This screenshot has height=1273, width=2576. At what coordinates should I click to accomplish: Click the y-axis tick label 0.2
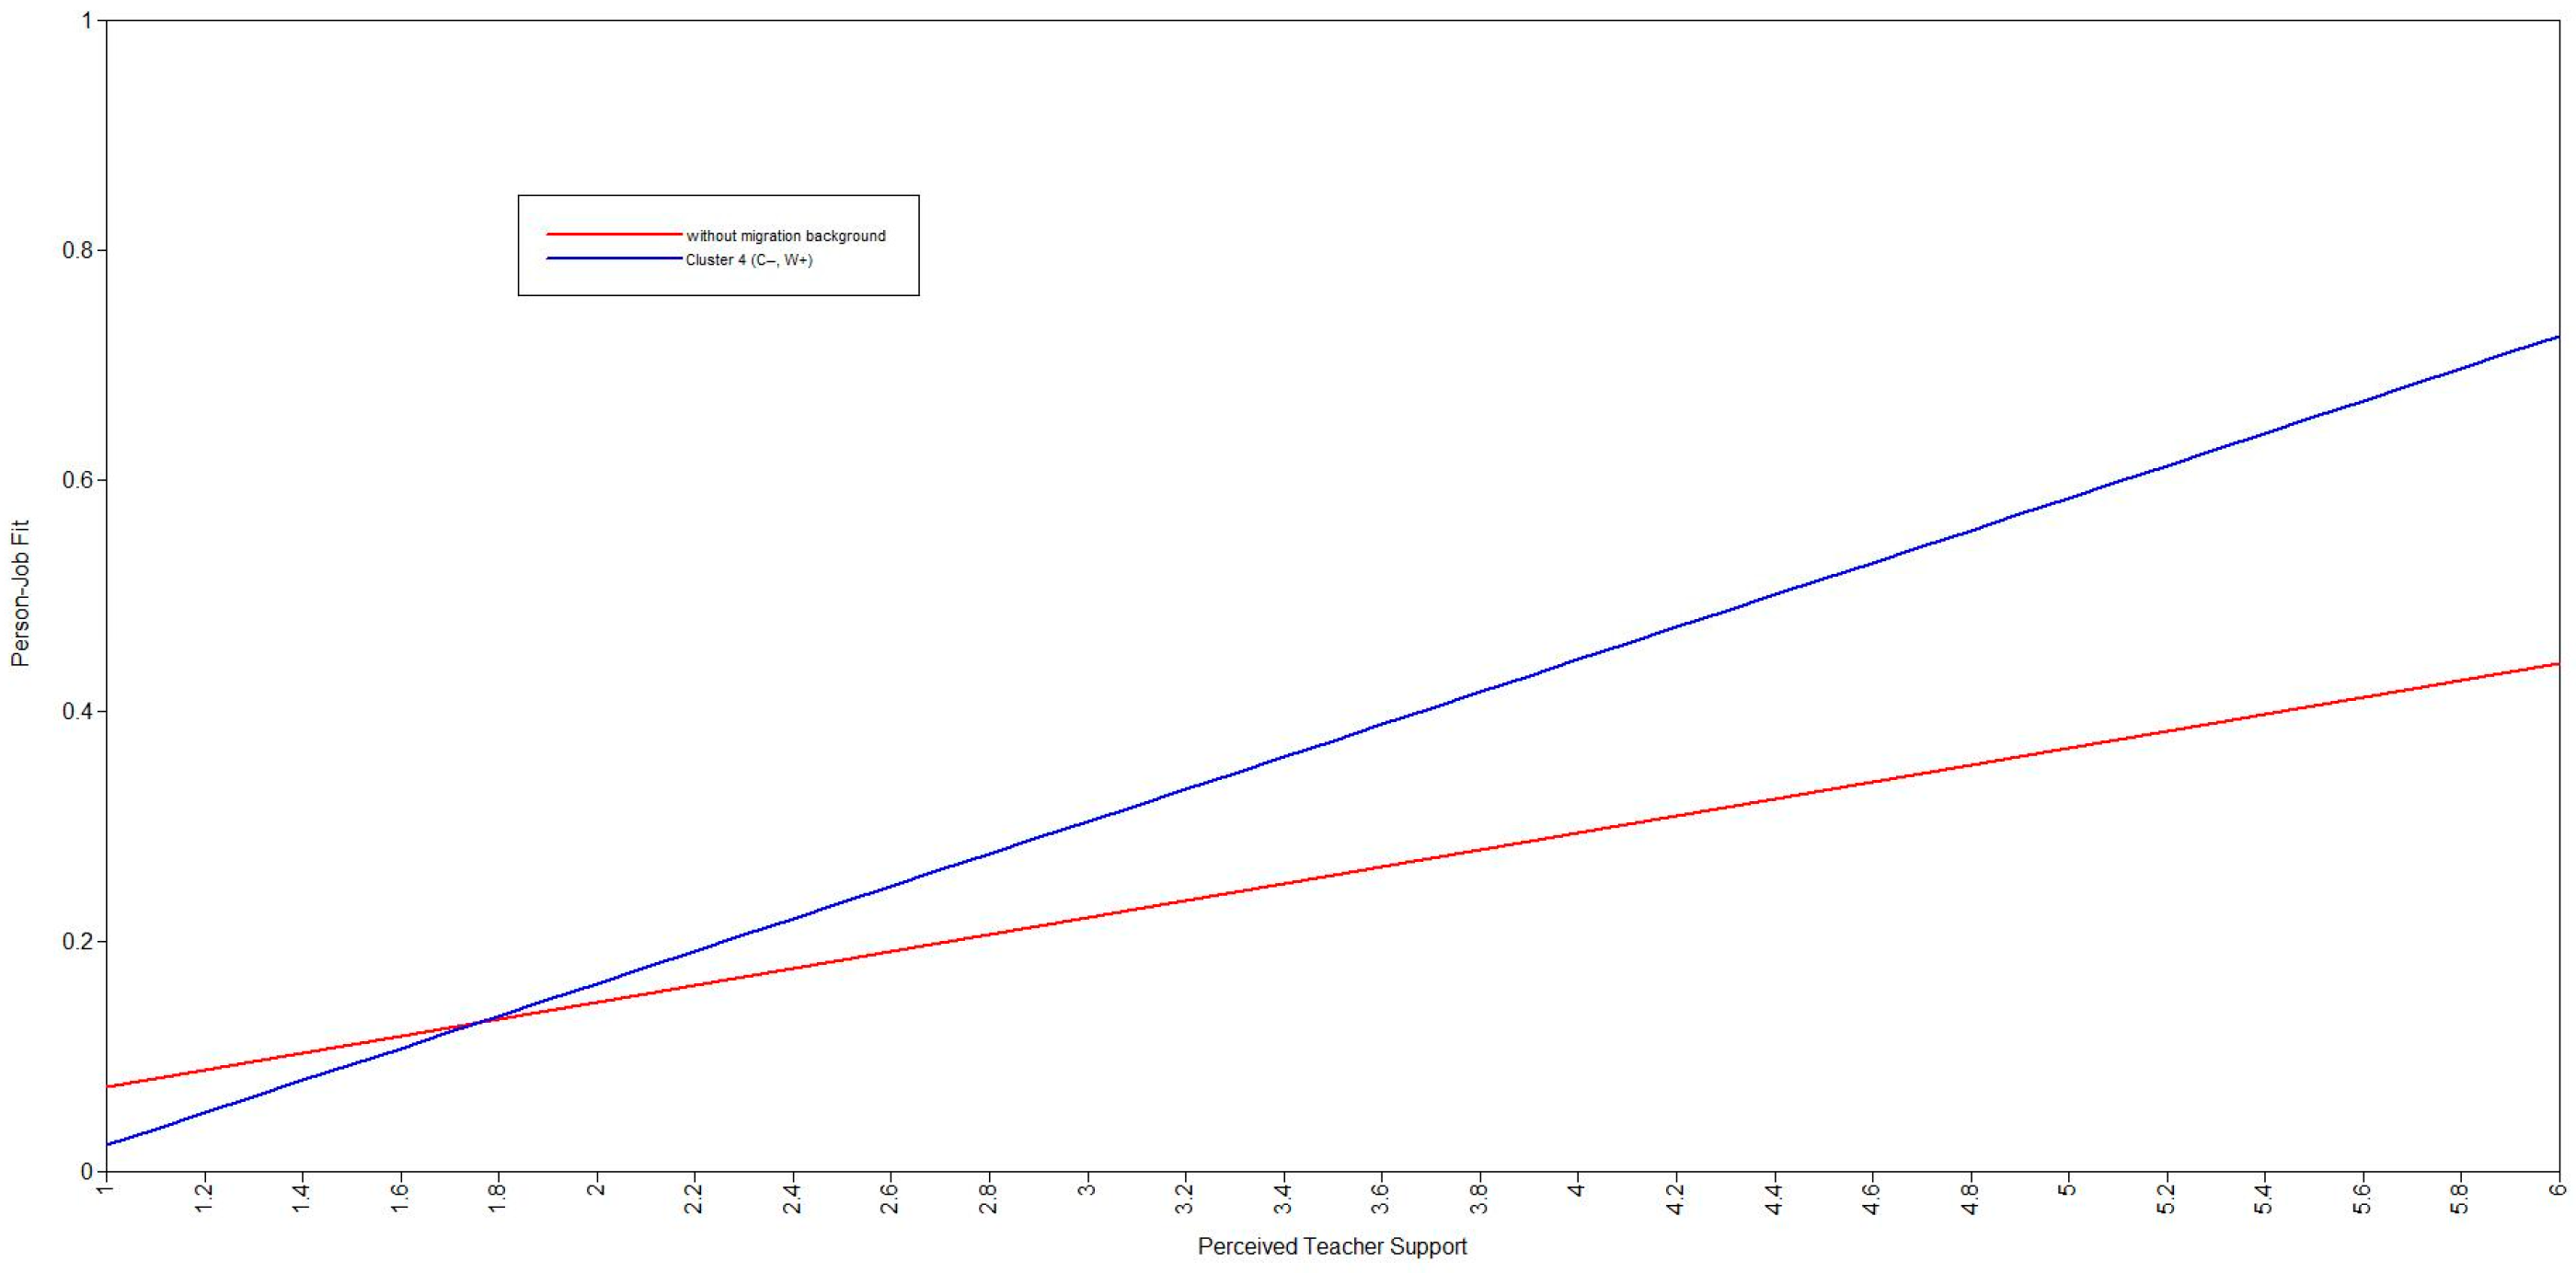coord(77,942)
